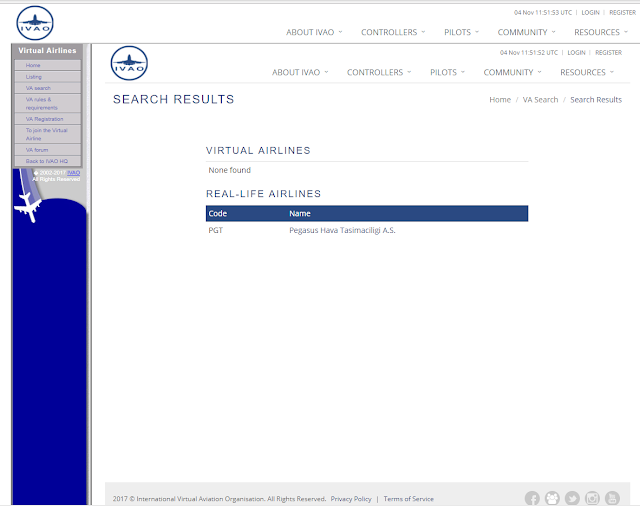Click Pegasus Hava Tasimaciligi A.S. name cell
640x518 pixels.
[342, 230]
